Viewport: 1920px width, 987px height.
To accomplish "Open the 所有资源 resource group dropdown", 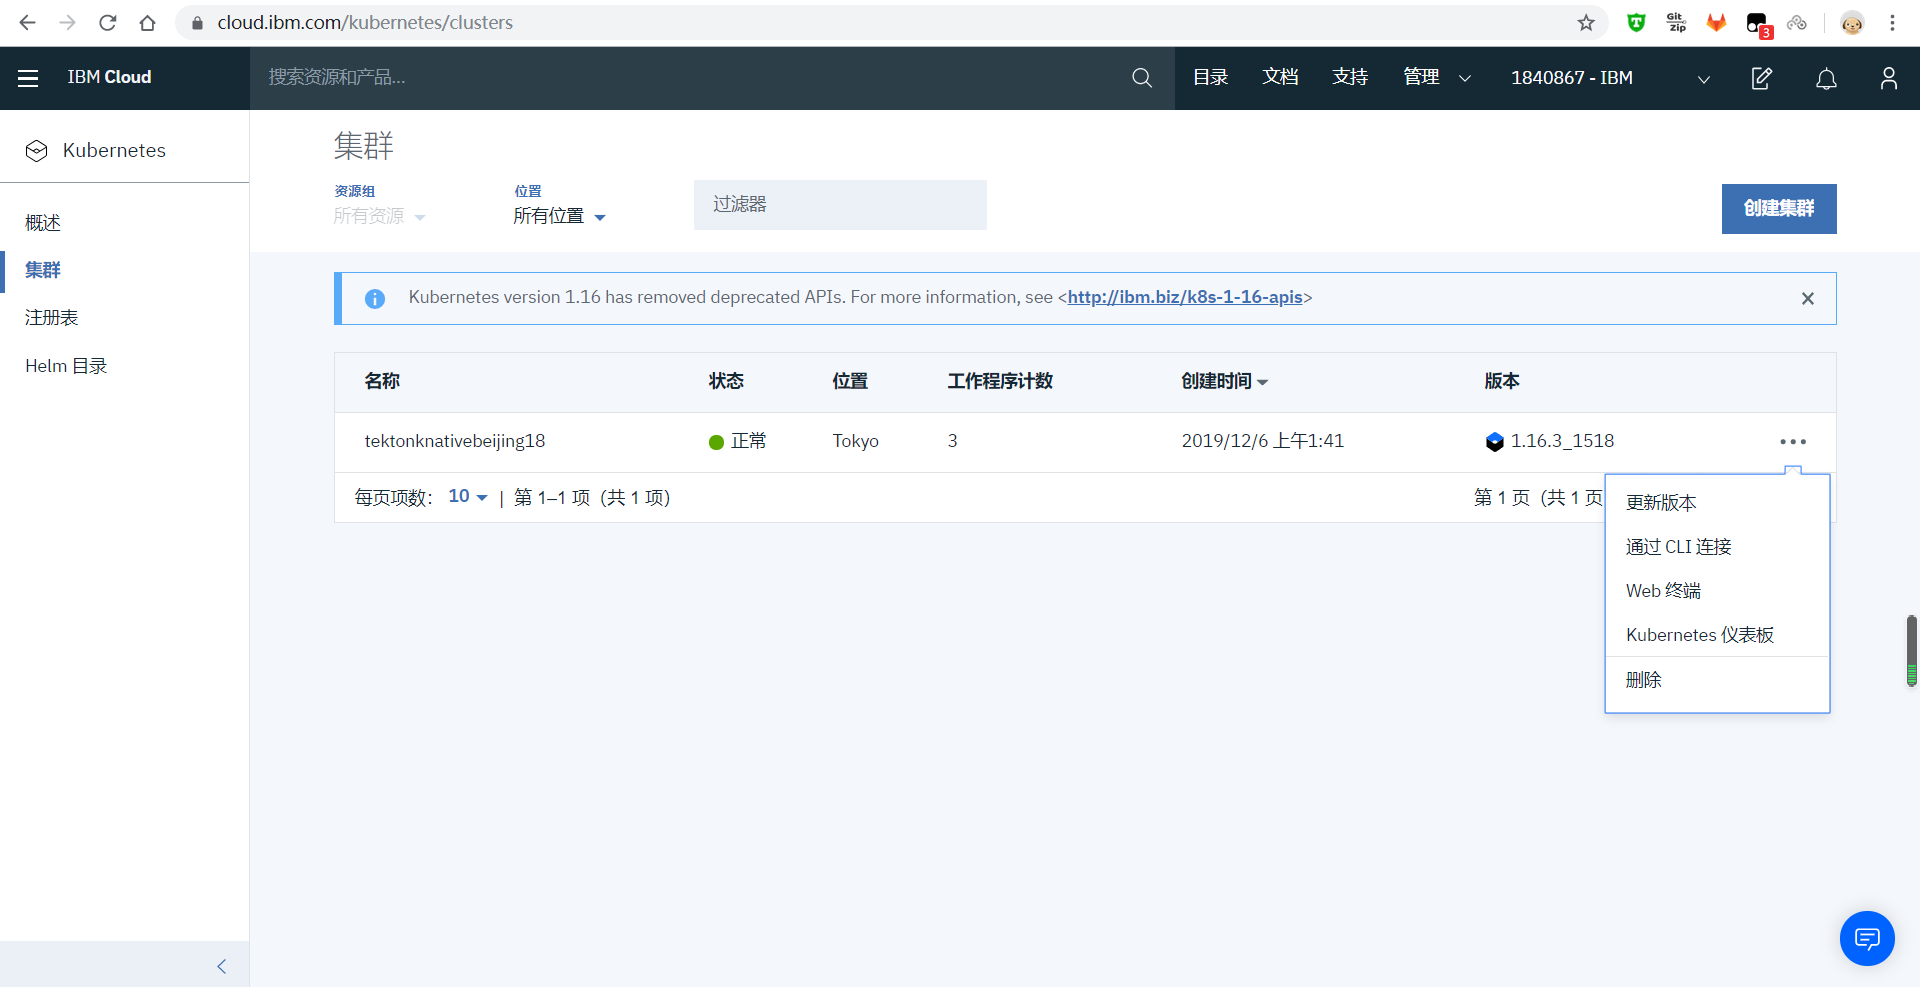I will point(379,216).
